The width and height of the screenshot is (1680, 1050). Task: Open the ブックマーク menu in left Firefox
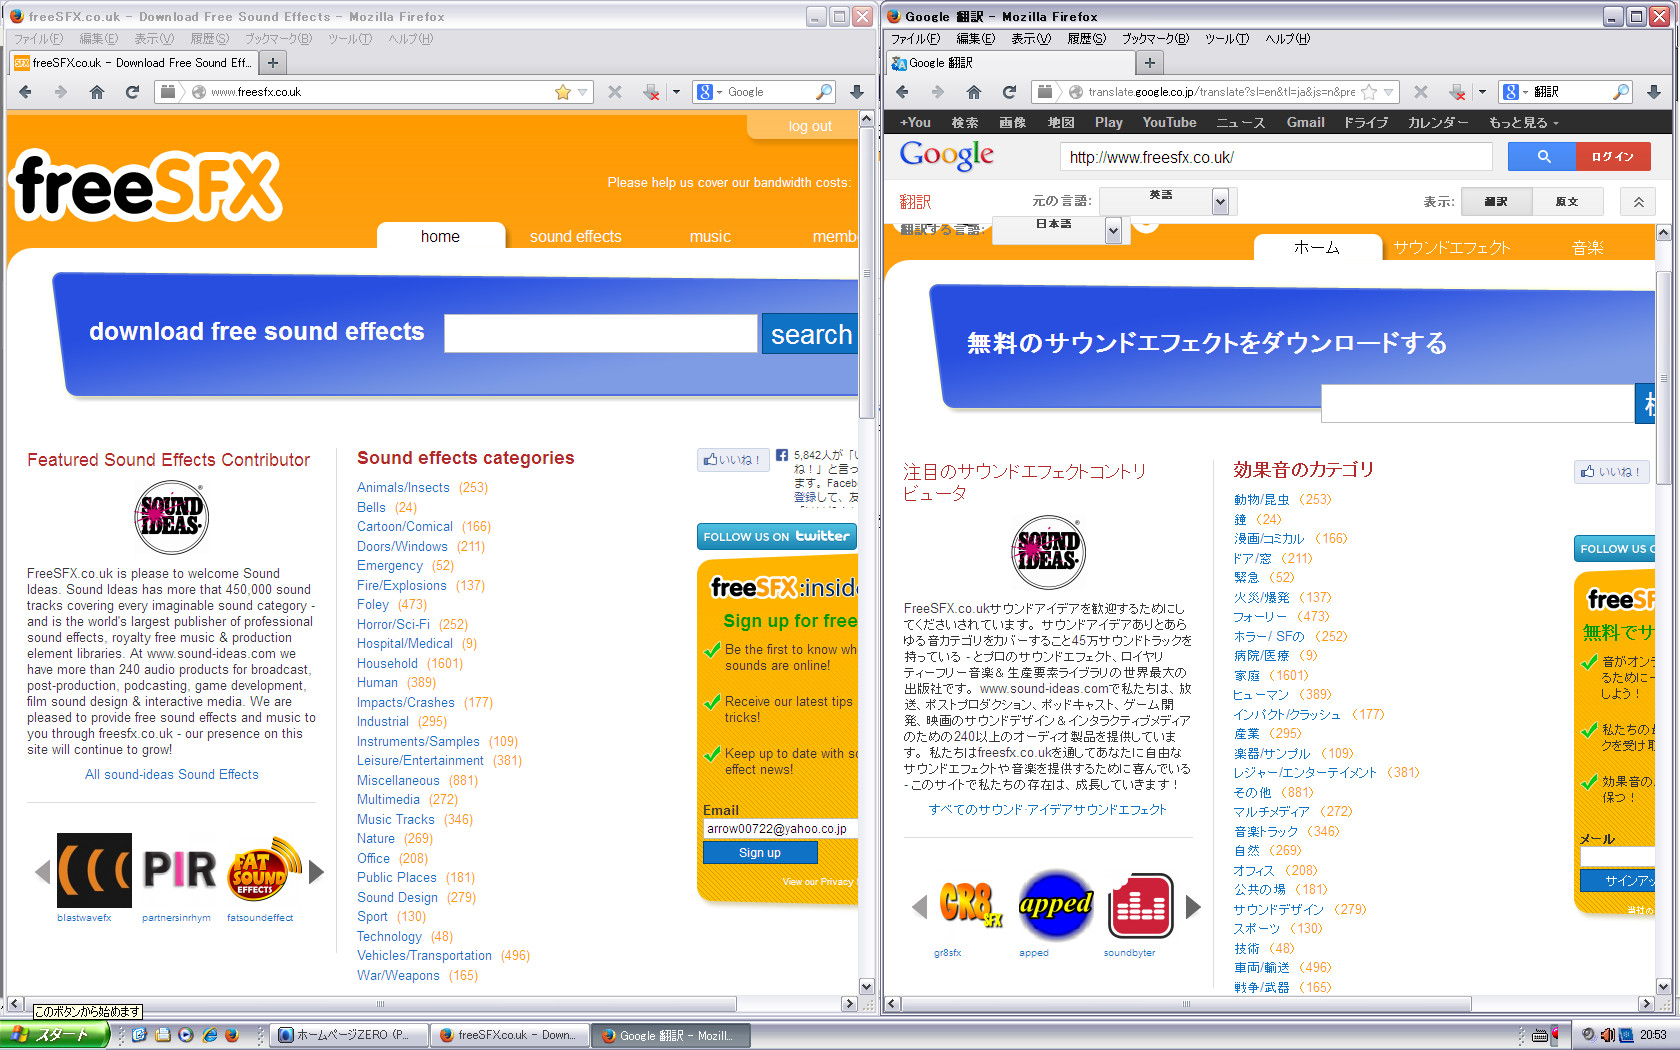277,39
